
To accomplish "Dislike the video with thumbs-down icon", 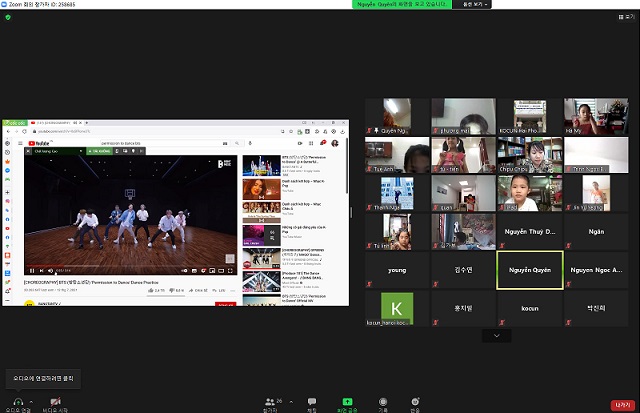I will coord(172,290).
